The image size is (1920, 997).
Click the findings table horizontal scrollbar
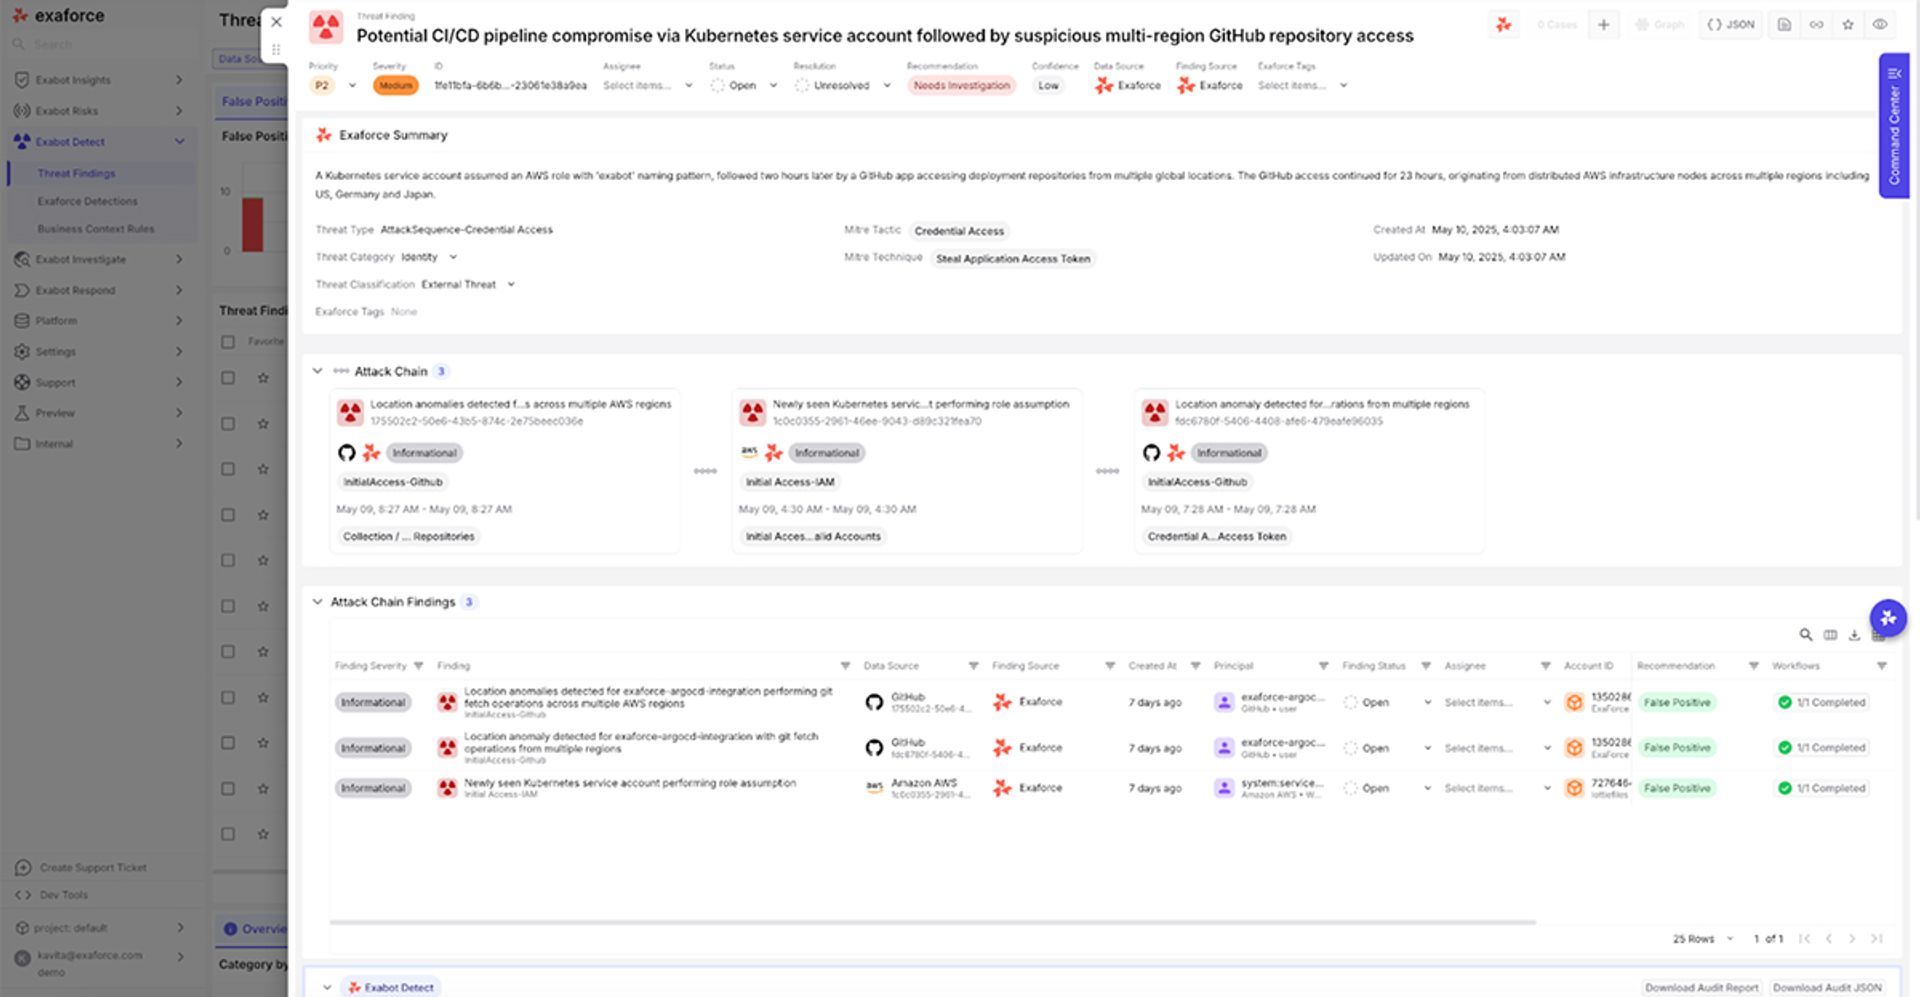click(x=932, y=922)
